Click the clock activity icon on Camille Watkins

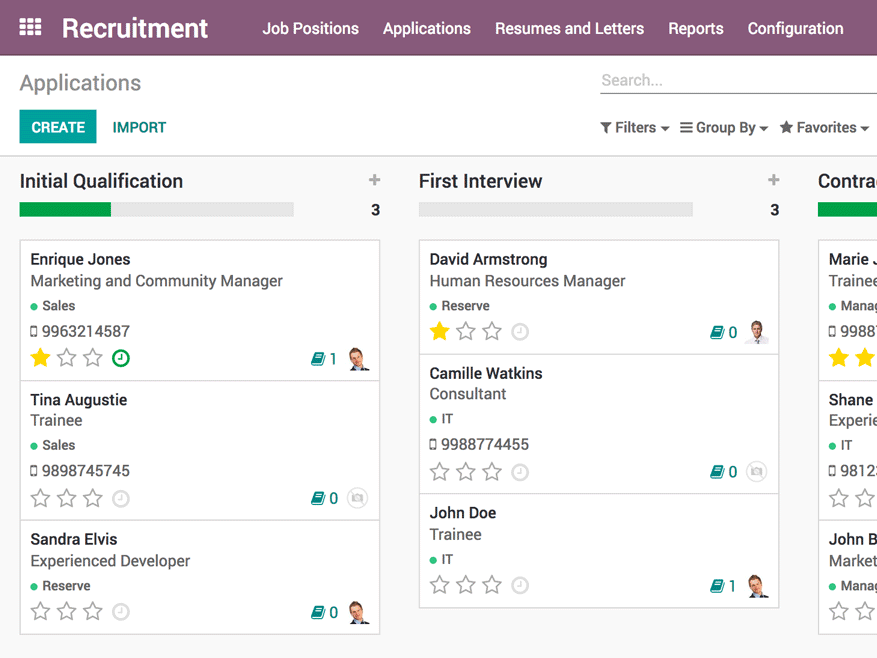pyautogui.click(x=520, y=472)
